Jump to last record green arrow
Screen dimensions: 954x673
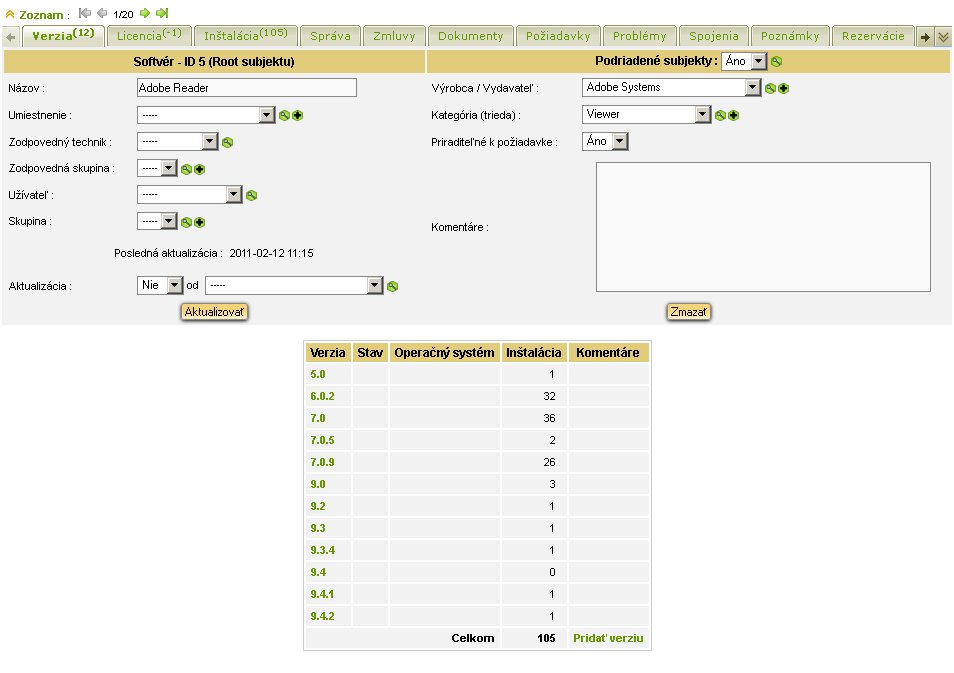(162, 13)
